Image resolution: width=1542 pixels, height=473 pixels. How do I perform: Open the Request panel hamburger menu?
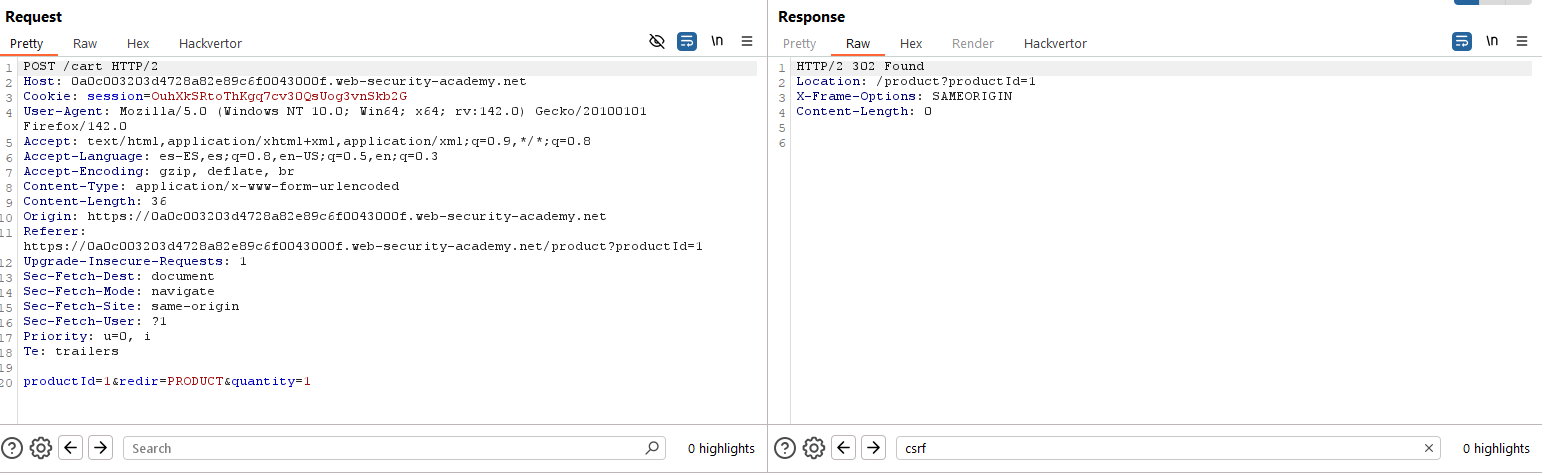pyautogui.click(x=747, y=42)
